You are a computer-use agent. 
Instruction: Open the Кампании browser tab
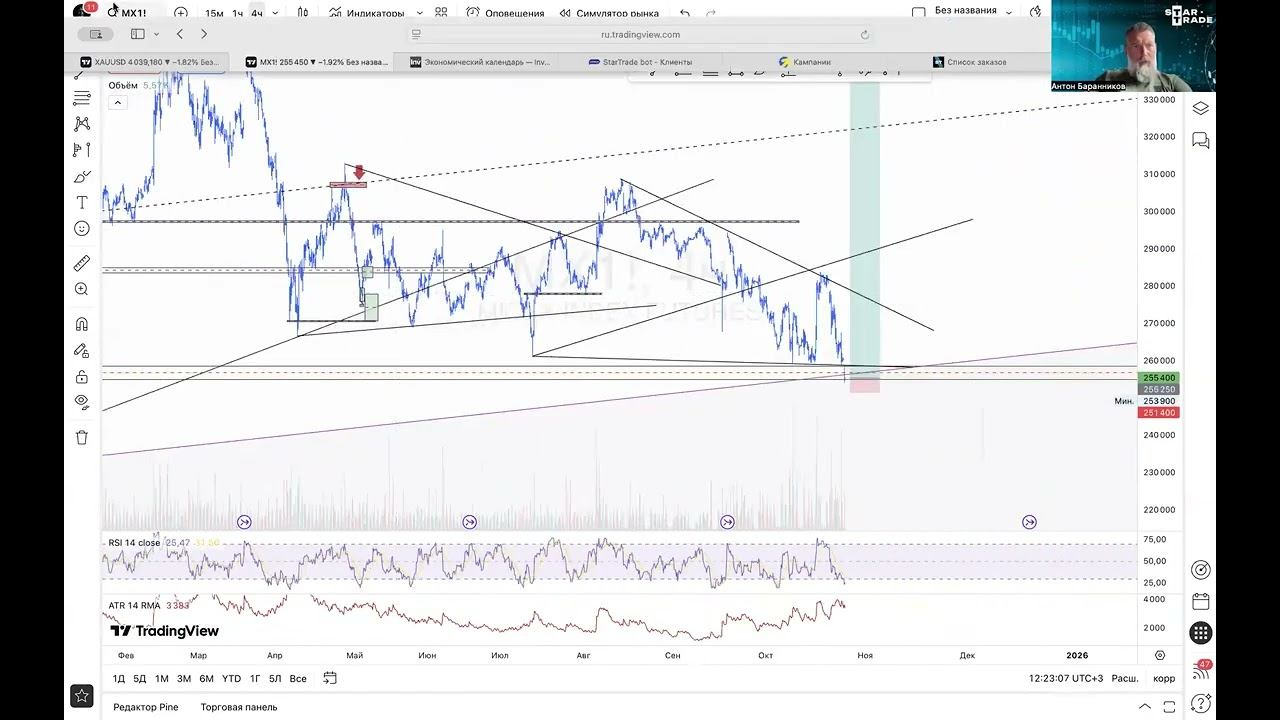[805, 62]
